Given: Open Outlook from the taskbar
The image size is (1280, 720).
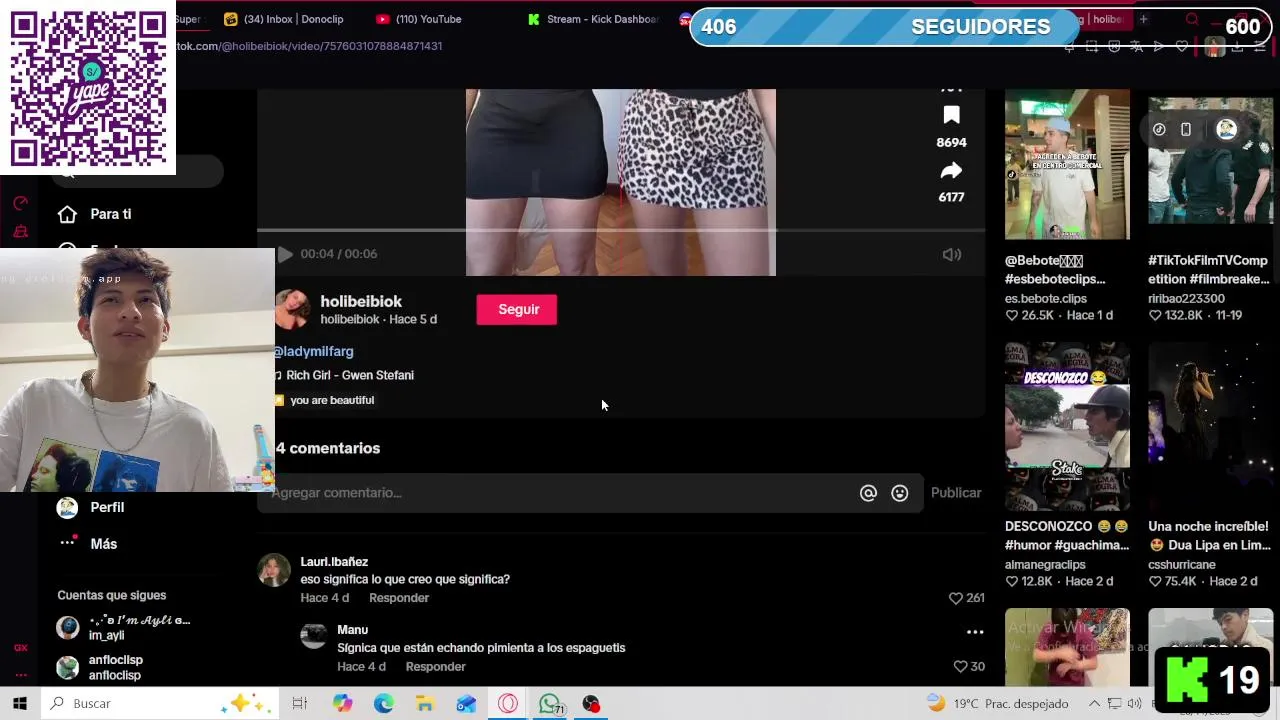Looking at the screenshot, I should tap(466, 704).
